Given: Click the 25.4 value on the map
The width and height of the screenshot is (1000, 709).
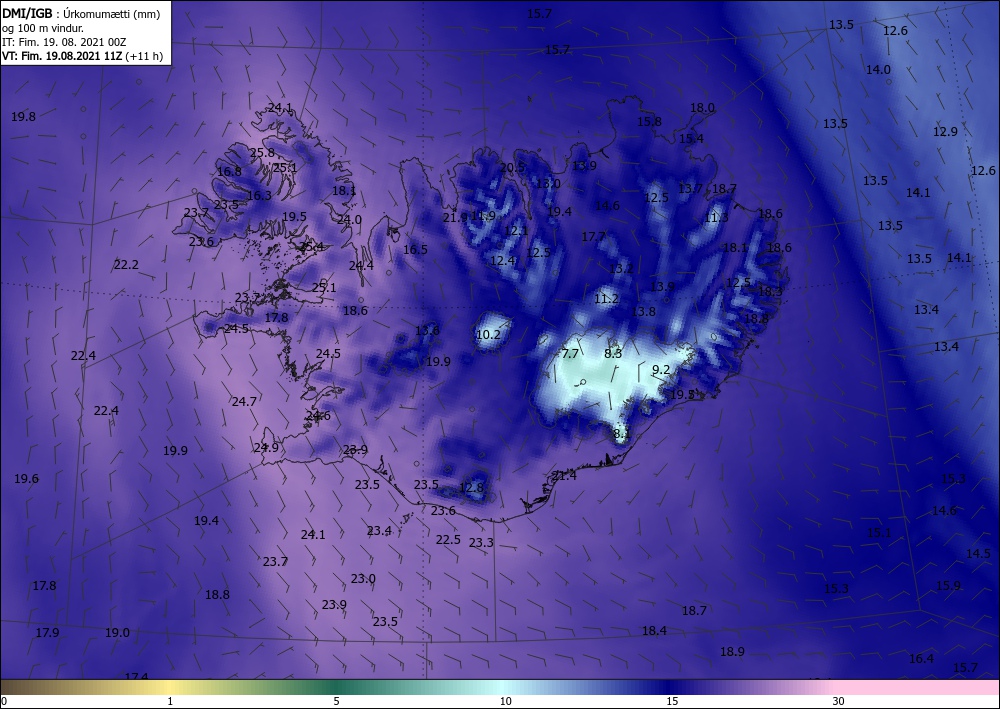Looking at the screenshot, I should pos(312,247).
